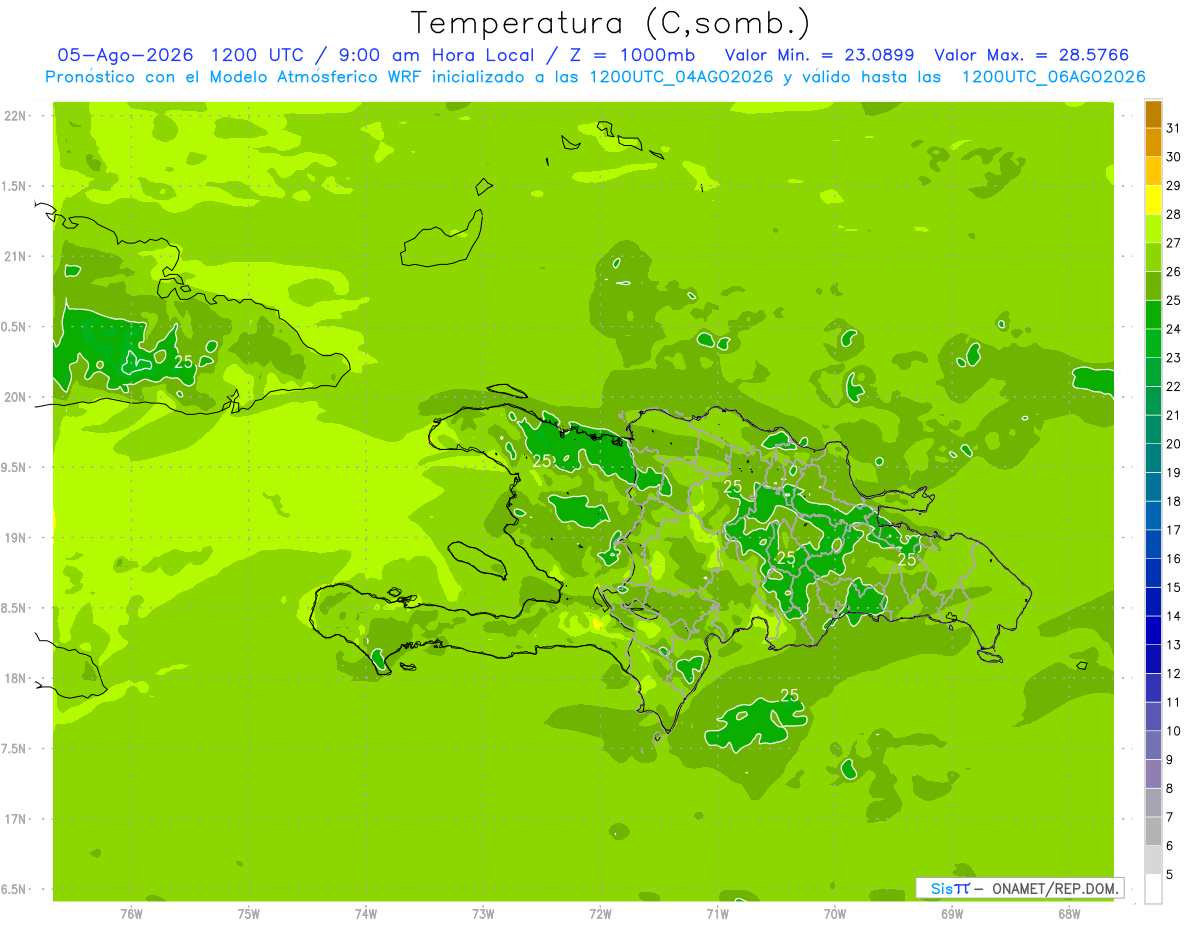Click the longitude label '71W'

pyautogui.click(x=717, y=914)
